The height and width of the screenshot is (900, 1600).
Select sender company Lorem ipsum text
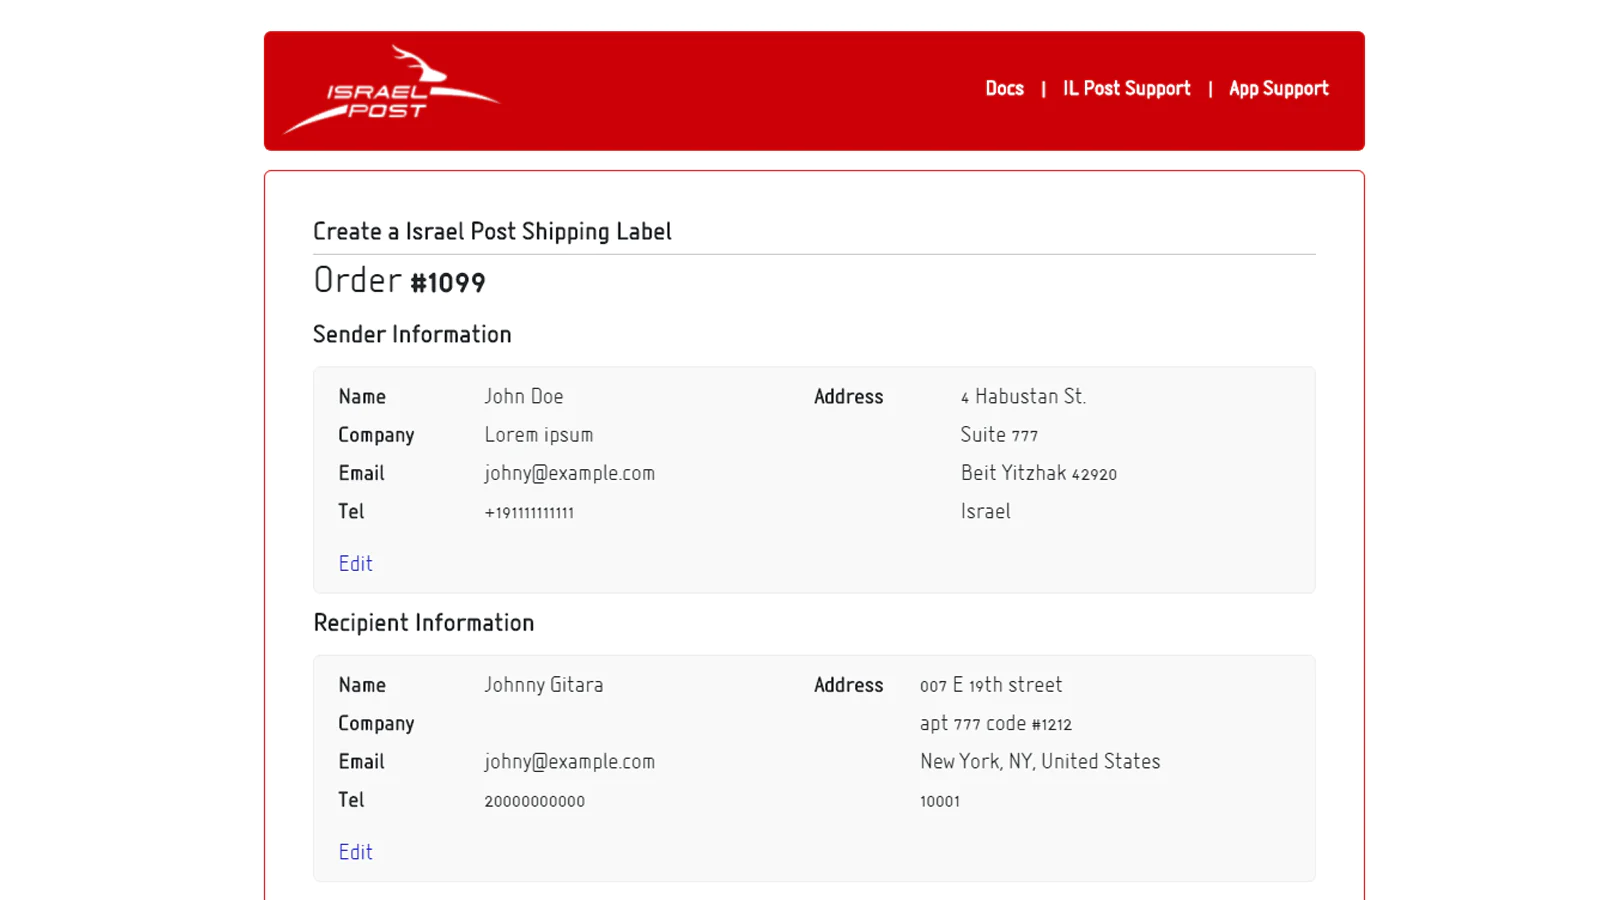[538, 435]
